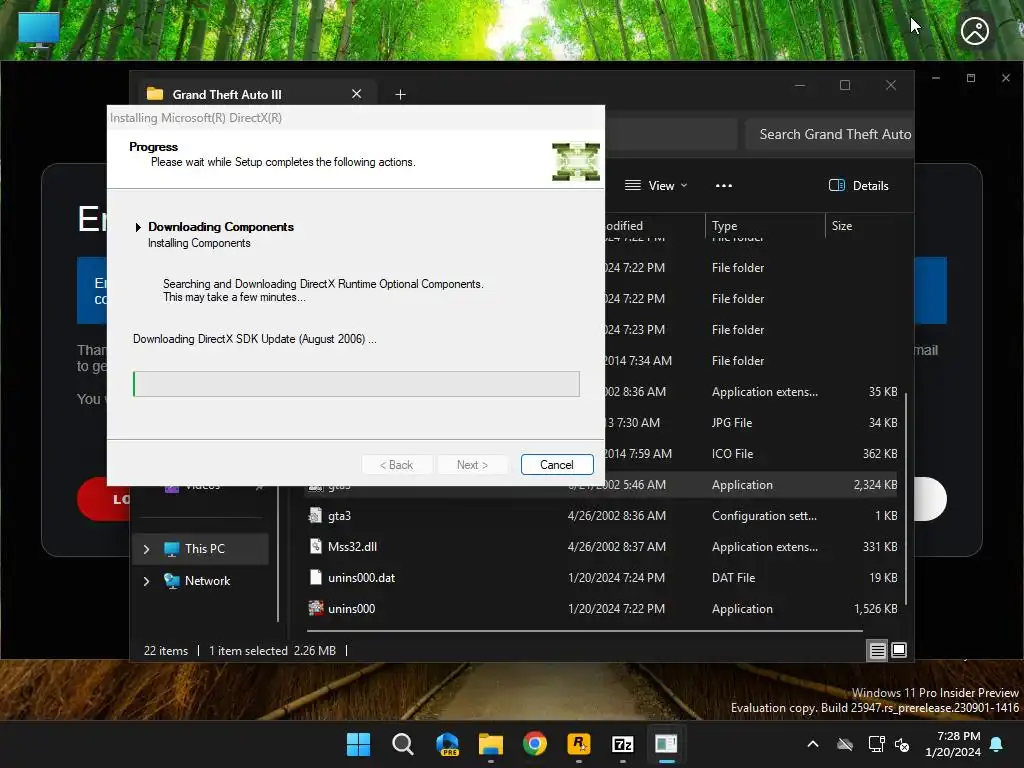Click the muted volume tray icon

[902, 745]
